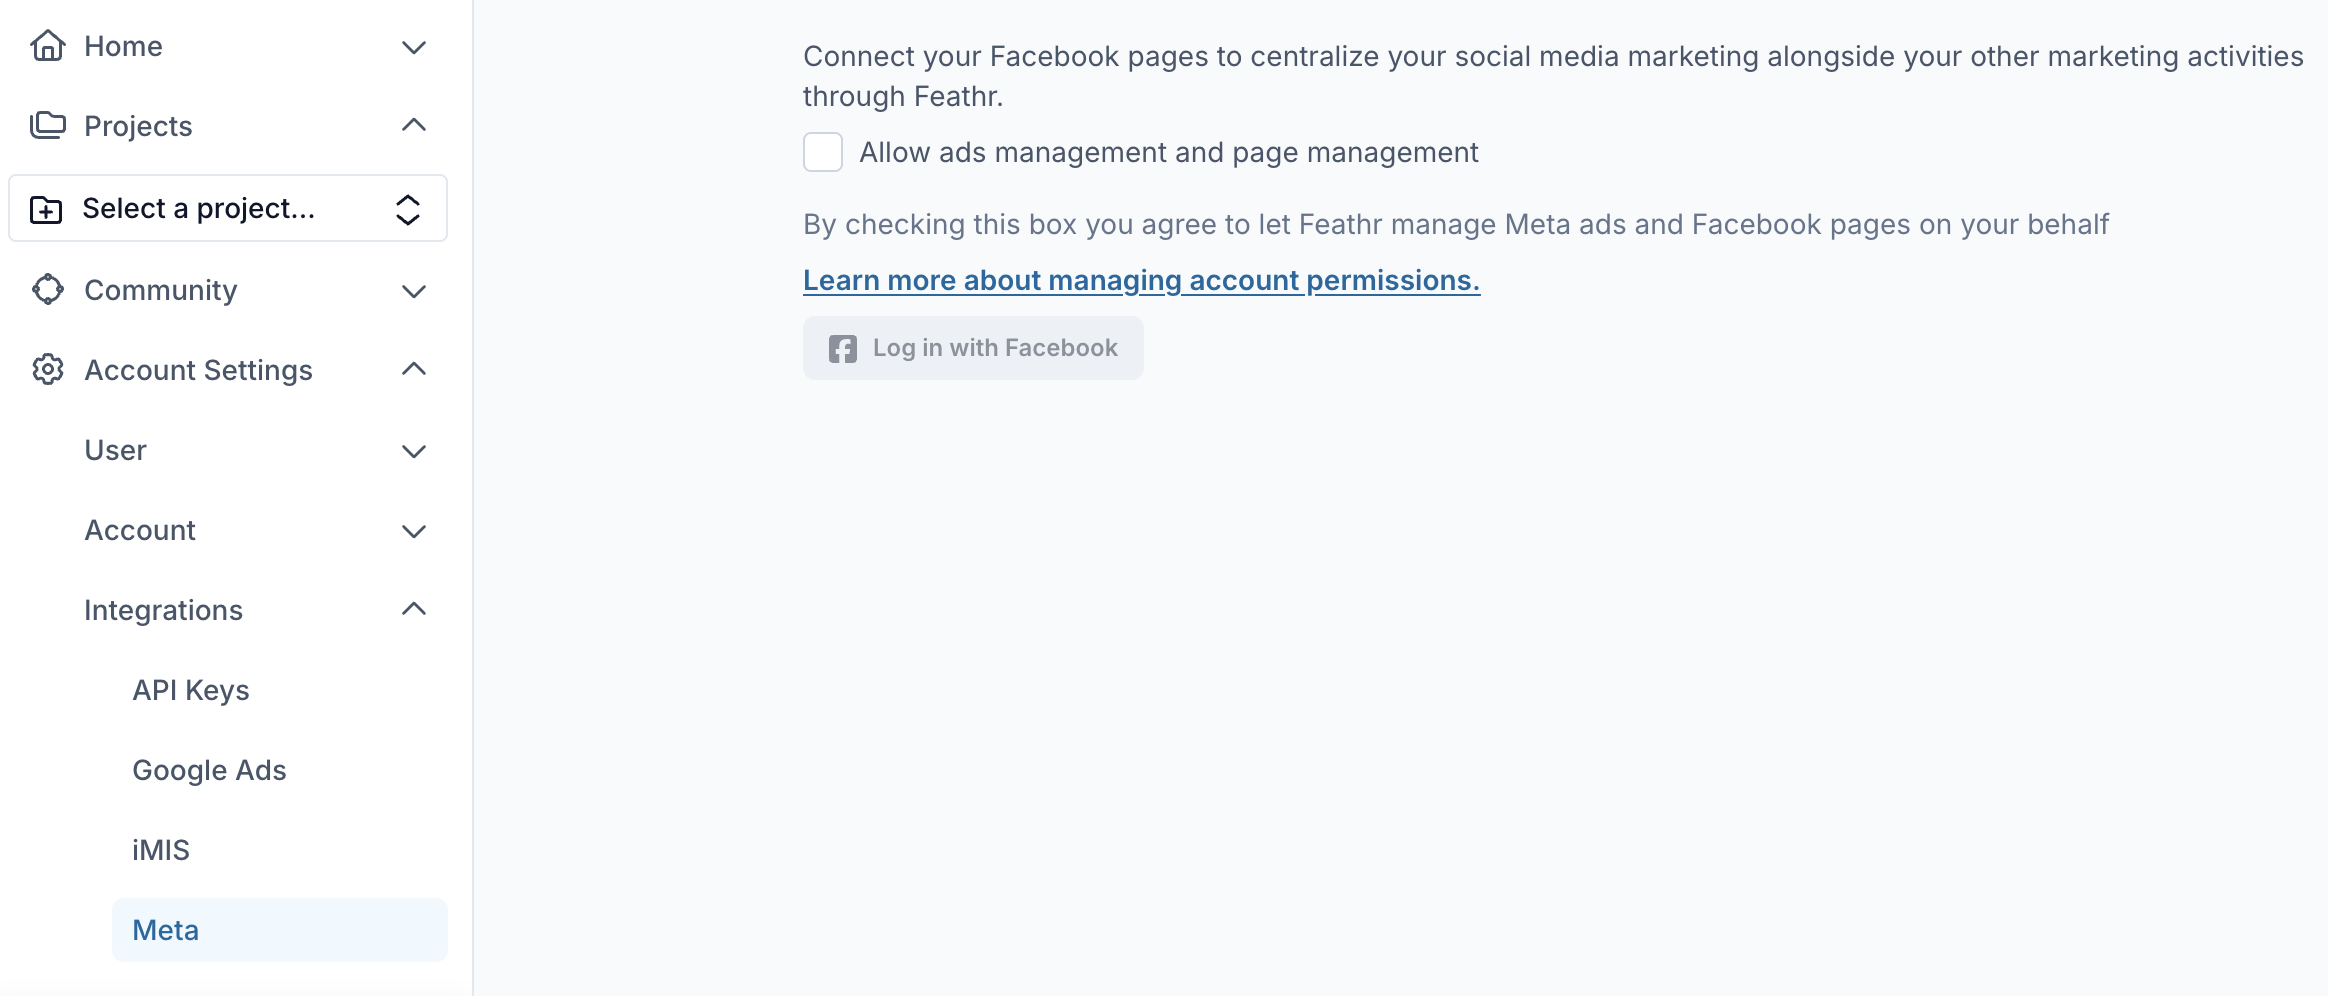Click the Account Settings gear icon
Image resolution: width=2328 pixels, height=996 pixels.
[x=47, y=370]
